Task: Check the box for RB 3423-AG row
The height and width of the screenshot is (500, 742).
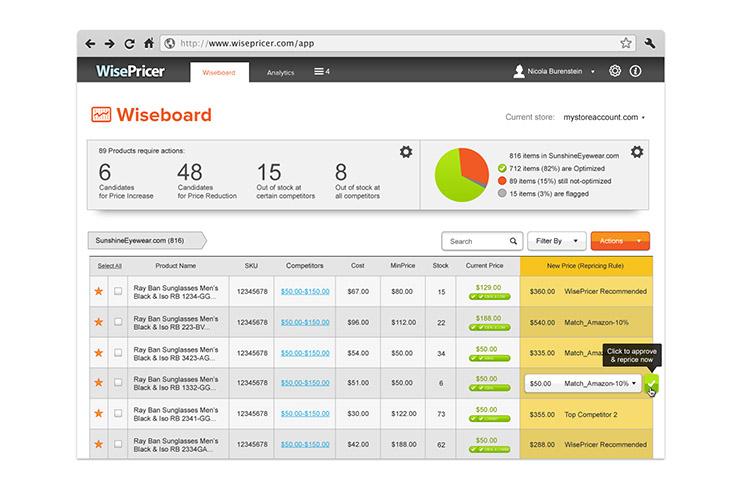Action: (x=118, y=352)
